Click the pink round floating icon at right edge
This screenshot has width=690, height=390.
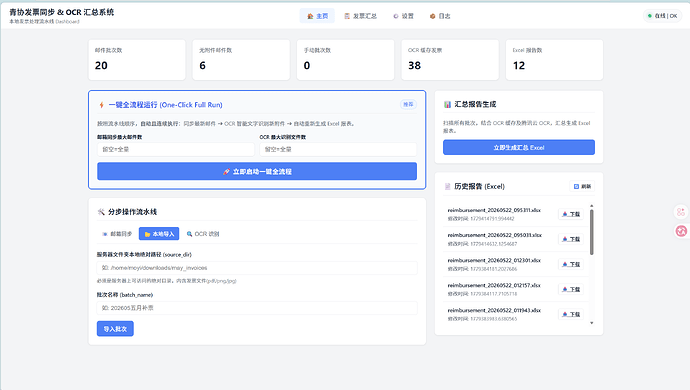(681, 231)
